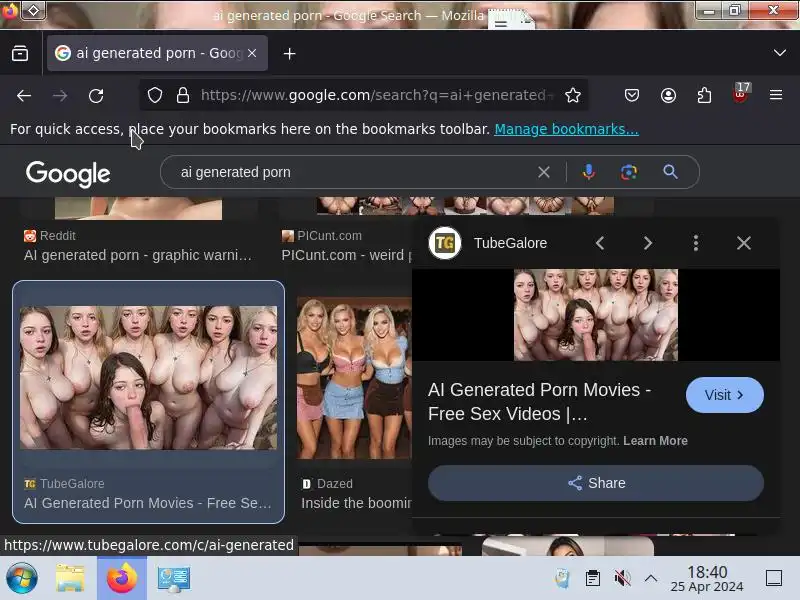Go to Google home via logo
The width and height of the screenshot is (800, 600).
pyautogui.click(x=68, y=174)
